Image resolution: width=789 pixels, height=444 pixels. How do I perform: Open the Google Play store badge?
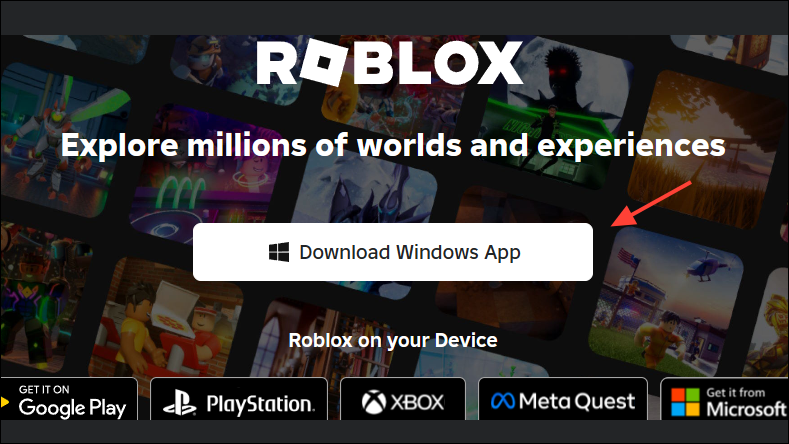pyautogui.click(x=68, y=399)
